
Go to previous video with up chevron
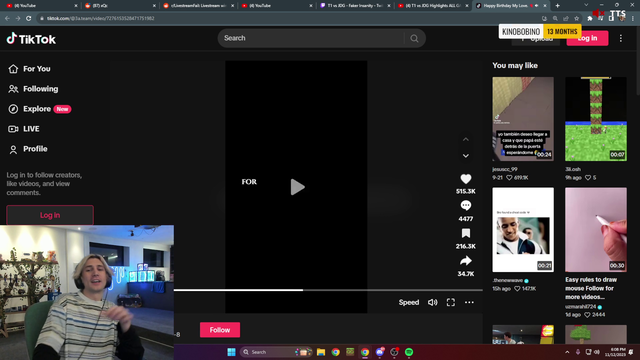(466, 139)
